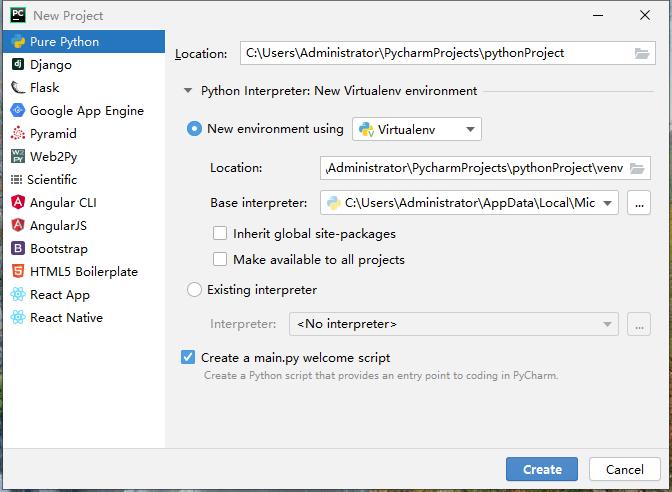Image resolution: width=672 pixels, height=492 pixels.
Task: Uncheck Create a main.py welcome script
Action: (x=188, y=357)
